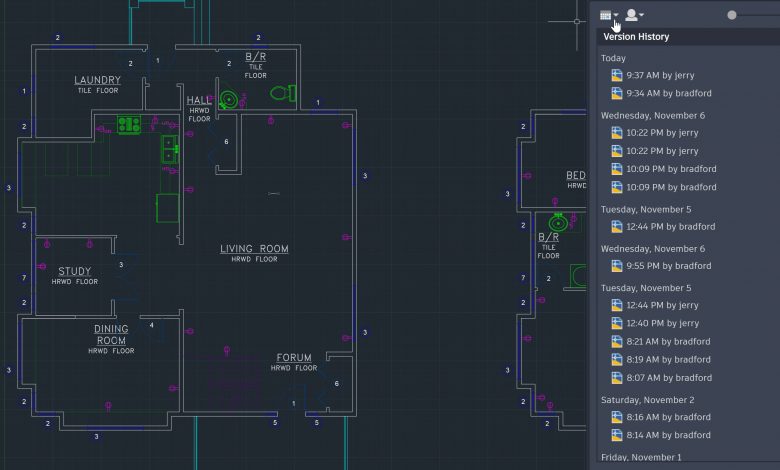Click the Version History panel title
This screenshot has width=780, height=470.
coord(636,37)
